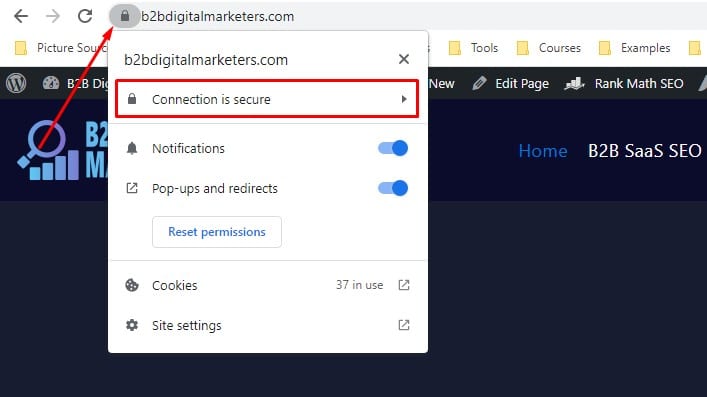Click the b2bdigitalmarketers.com address bar URL

[x=217, y=17]
